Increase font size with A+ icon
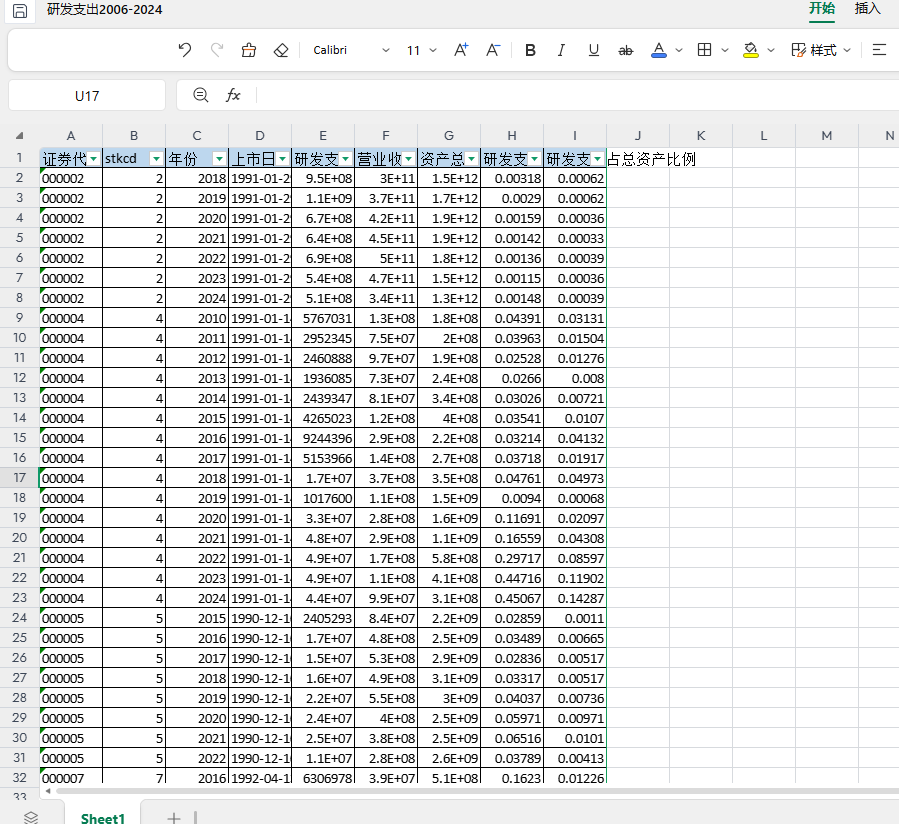Screen dimensions: 899x824 coord(461,50)
